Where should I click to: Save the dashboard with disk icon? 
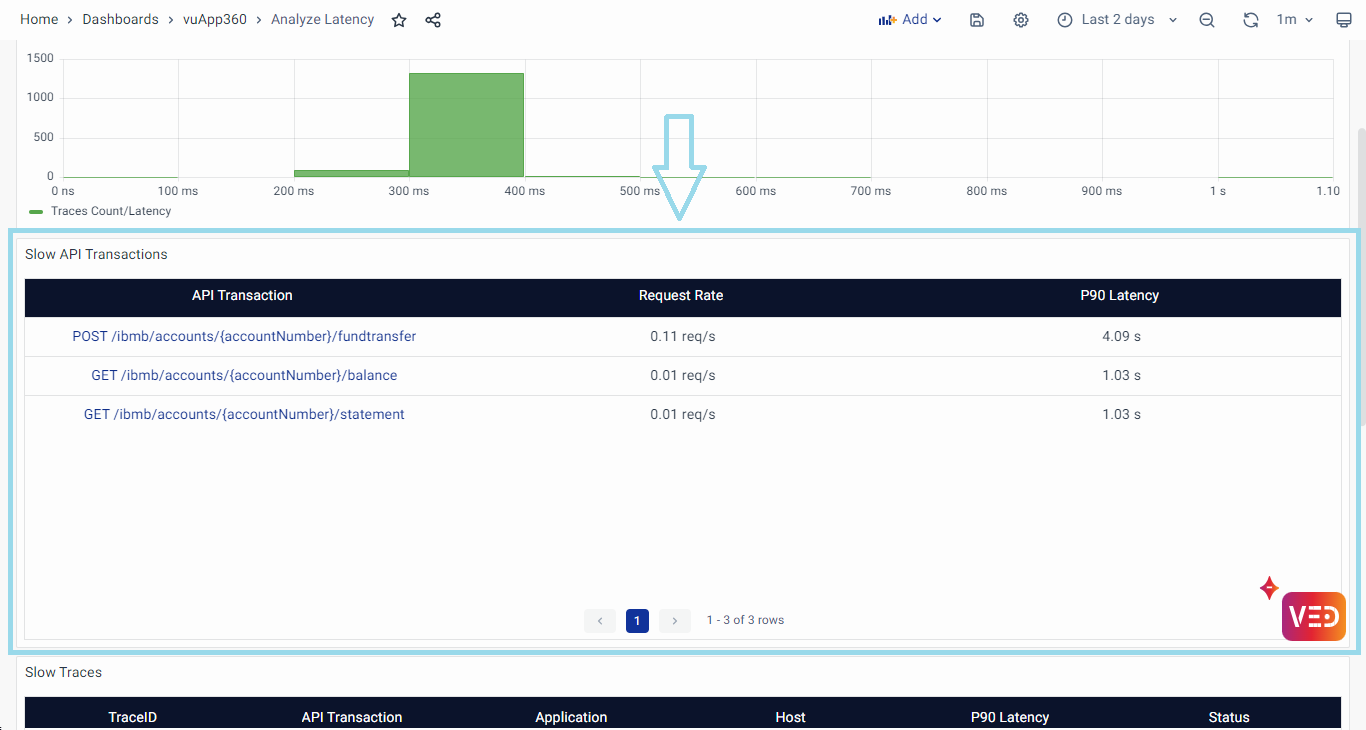[x=977, y=20]
